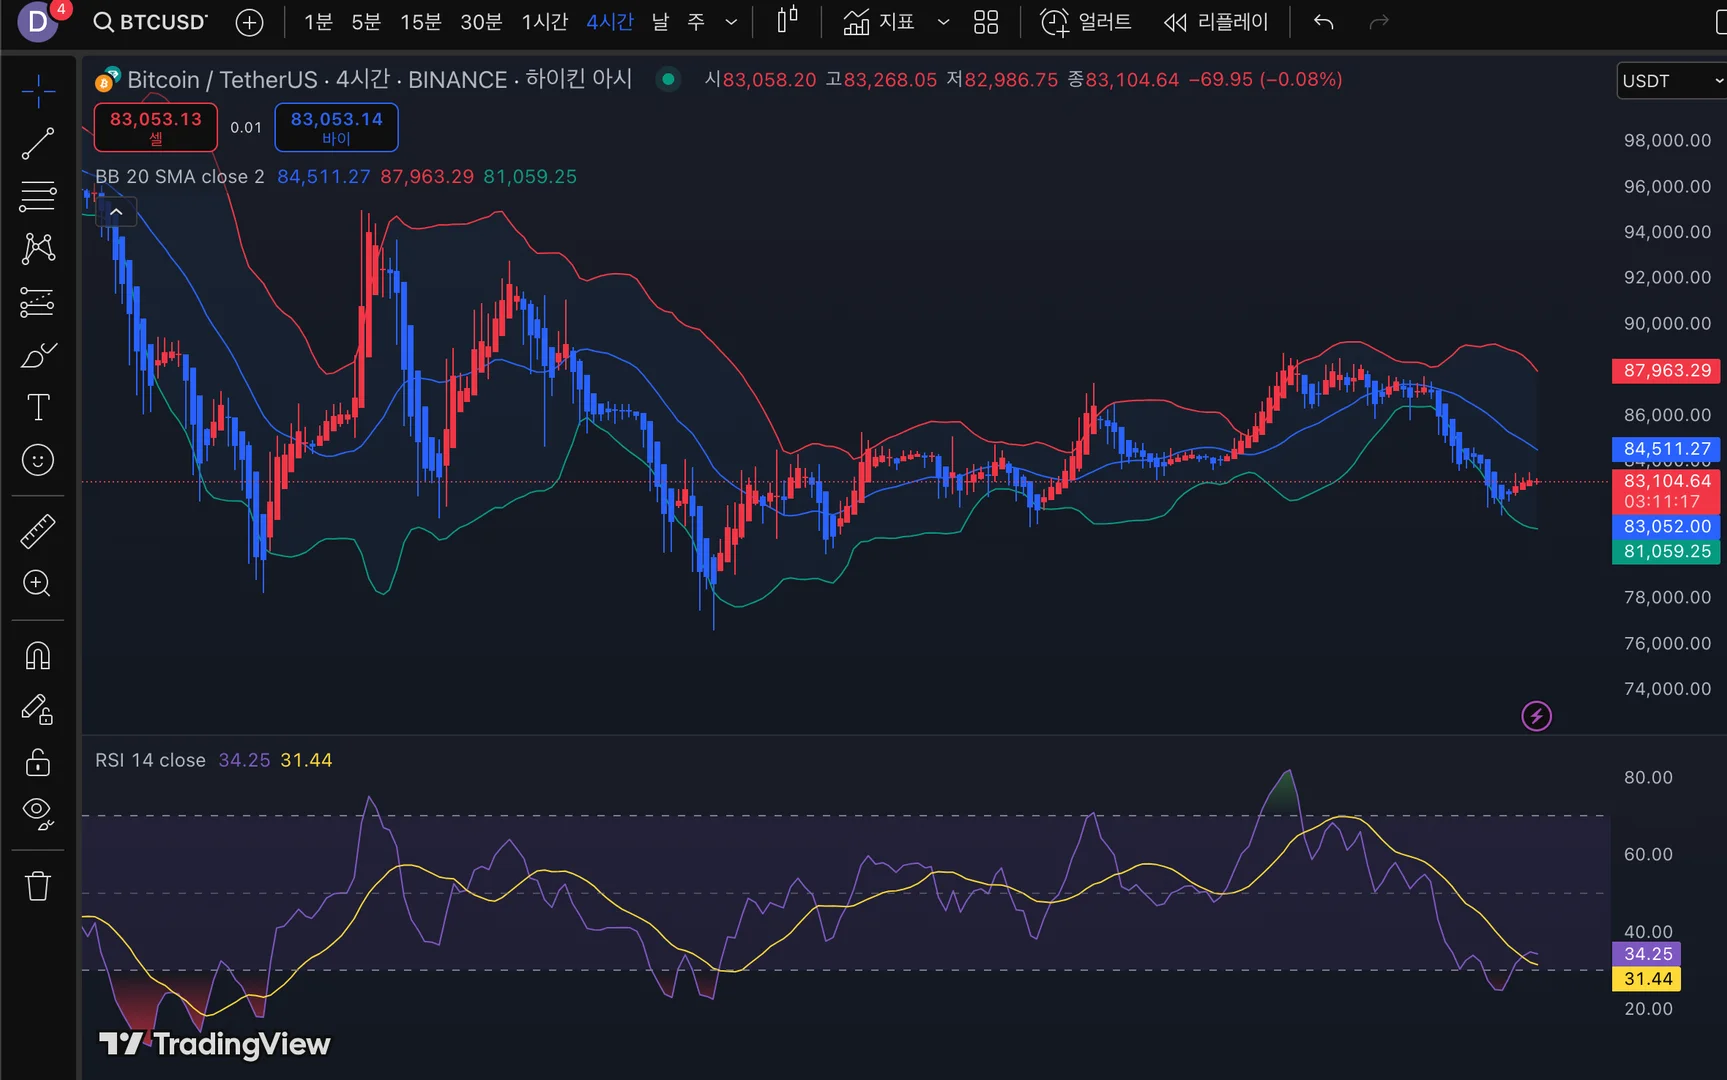1727x1080 pixels.
Task: Expand the timeframe interval dropdown chevron
Action: pos(731,22)
